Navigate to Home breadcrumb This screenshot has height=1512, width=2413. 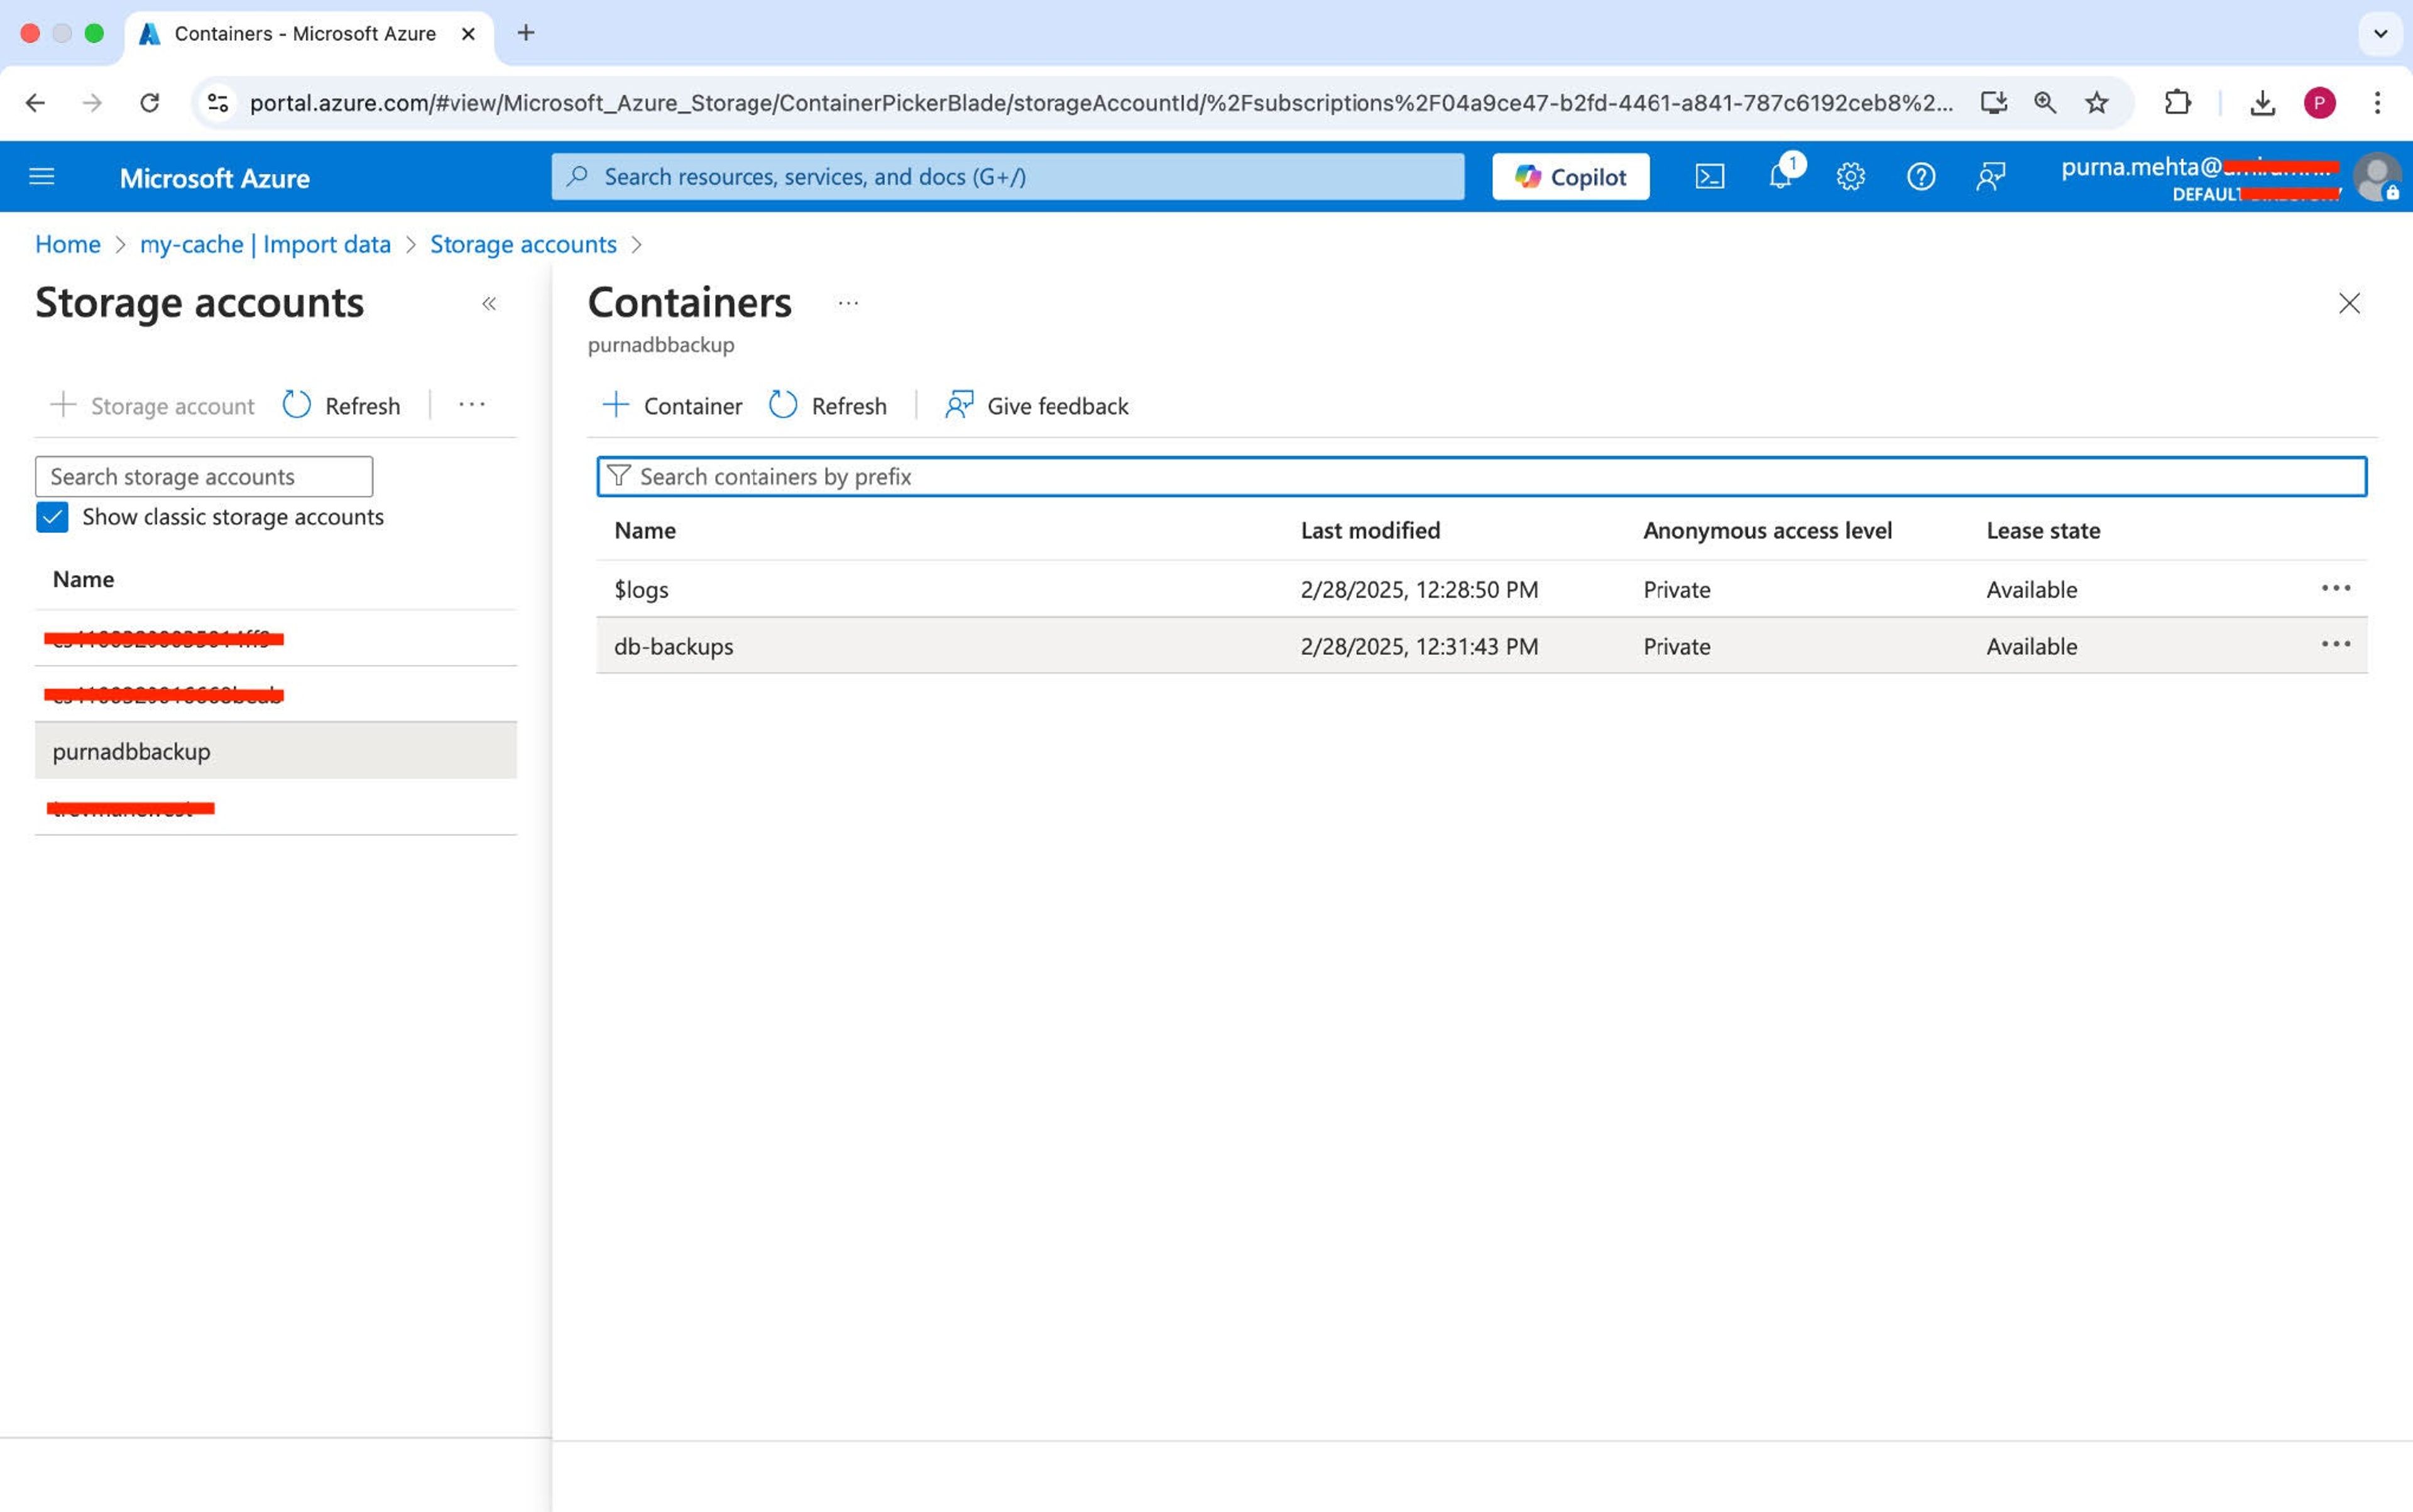pos(68,244)
